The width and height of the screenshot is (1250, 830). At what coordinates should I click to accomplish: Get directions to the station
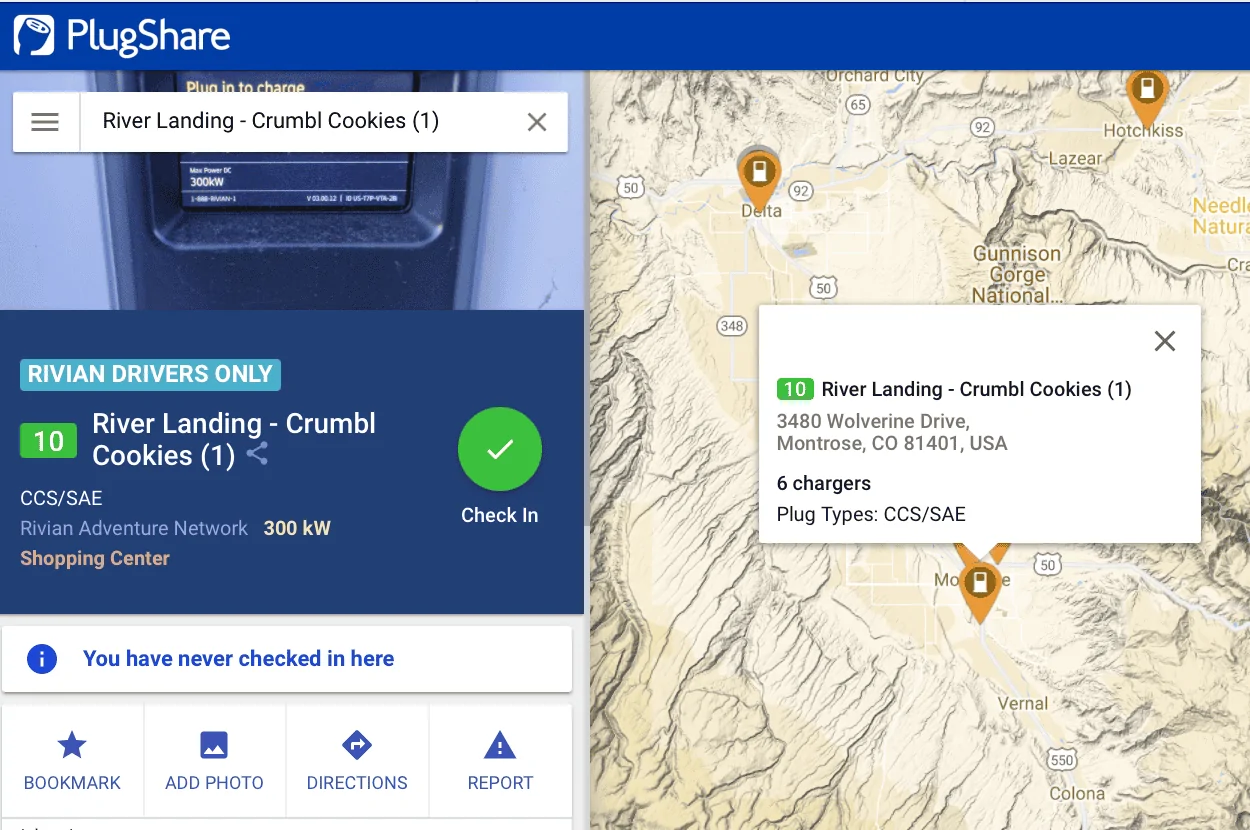pyautogui.click(x=357, y=761)
